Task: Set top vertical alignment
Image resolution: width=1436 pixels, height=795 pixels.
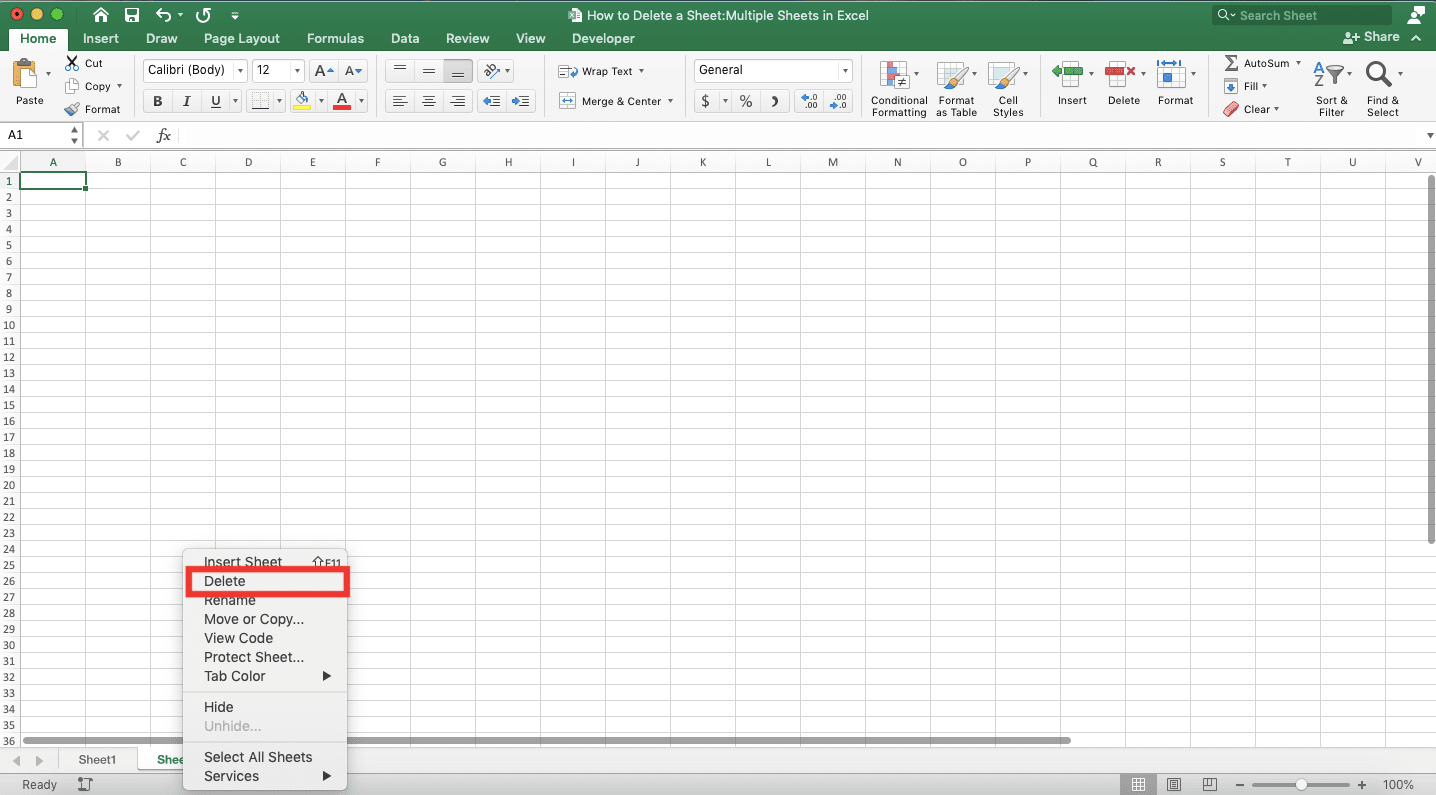Action: [x=400, y=71]
